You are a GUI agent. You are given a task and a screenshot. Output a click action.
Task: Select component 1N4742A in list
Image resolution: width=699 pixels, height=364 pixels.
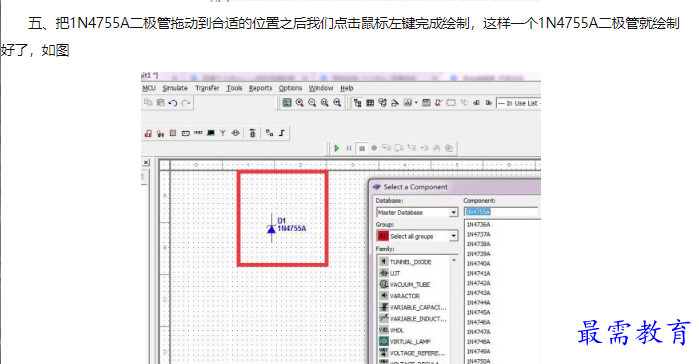478,283
